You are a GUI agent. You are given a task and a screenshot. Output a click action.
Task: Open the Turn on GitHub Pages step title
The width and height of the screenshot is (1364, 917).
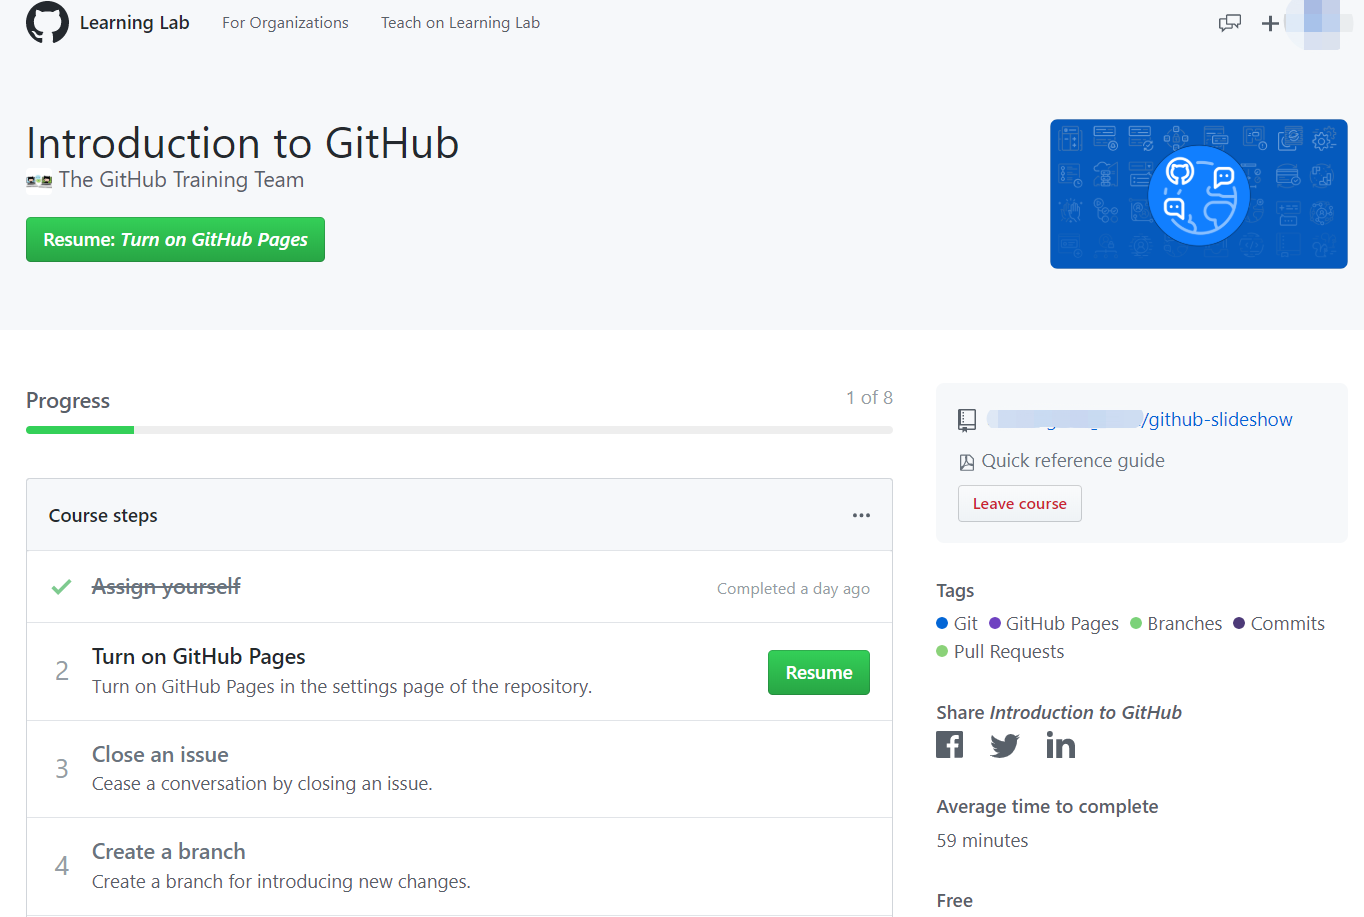199,657
